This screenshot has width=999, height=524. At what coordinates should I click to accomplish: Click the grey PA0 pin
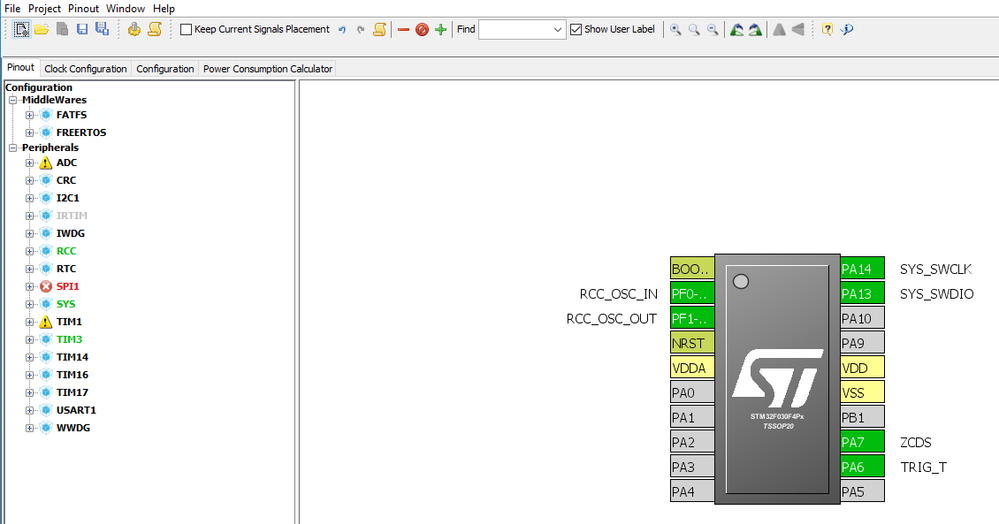pyautogui.click(x=692, y=393)
